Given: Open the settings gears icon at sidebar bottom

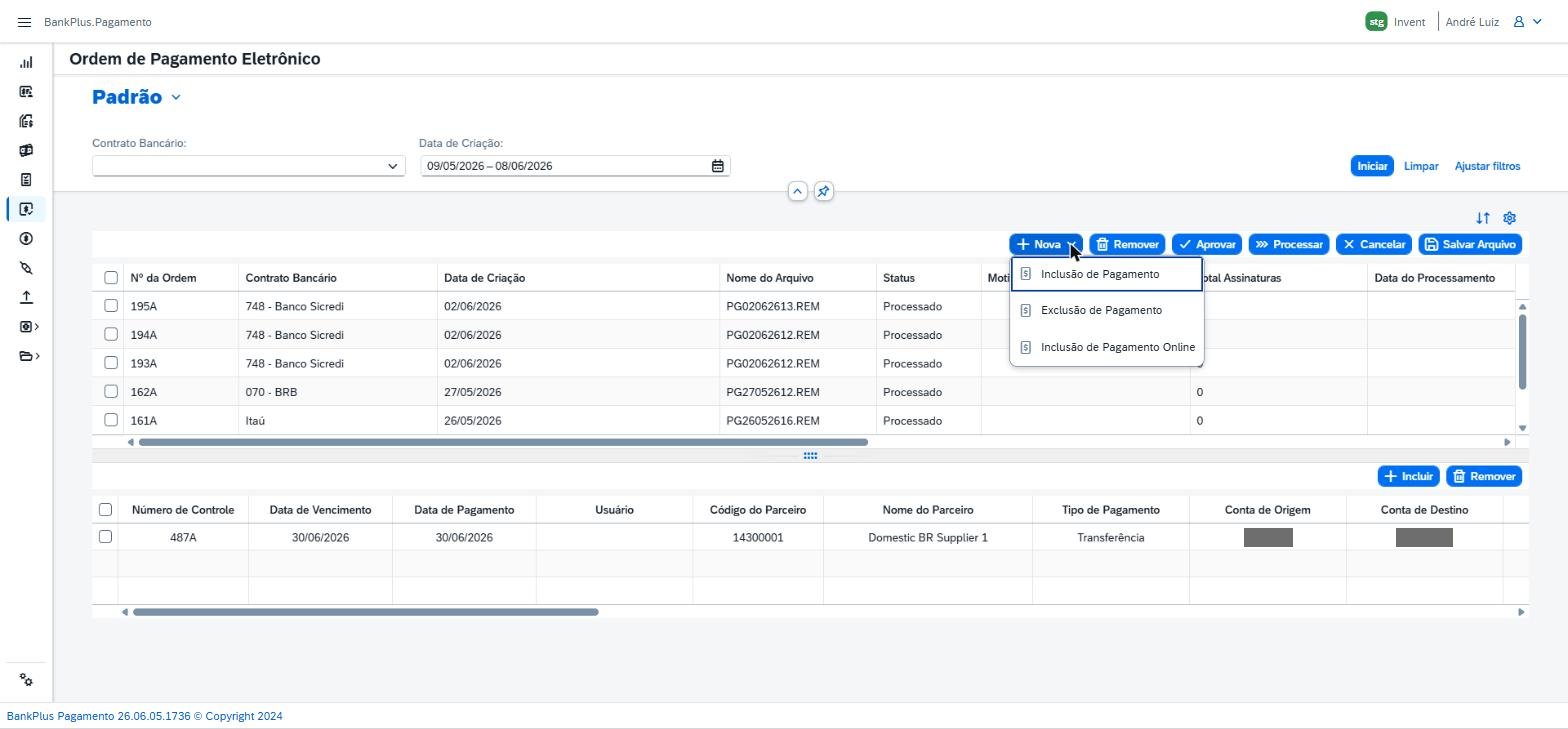Looking at the screenshot, I should (26, 680).
